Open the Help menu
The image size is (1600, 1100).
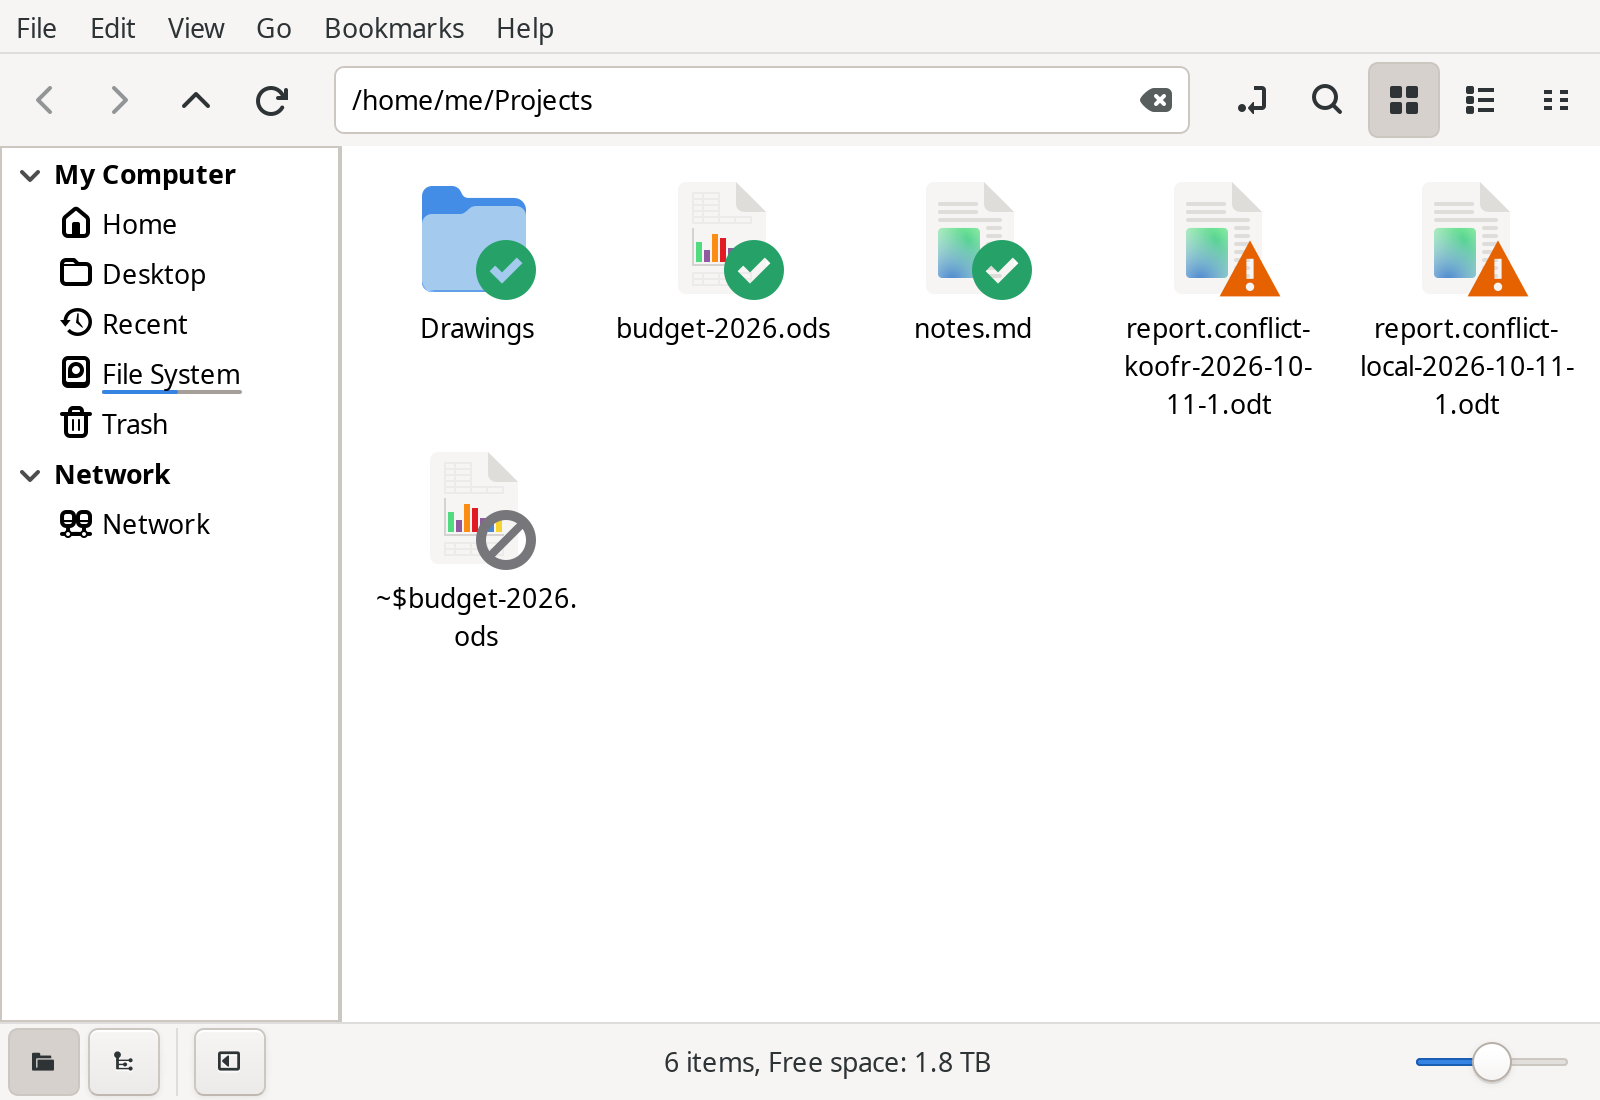(525, 28)
